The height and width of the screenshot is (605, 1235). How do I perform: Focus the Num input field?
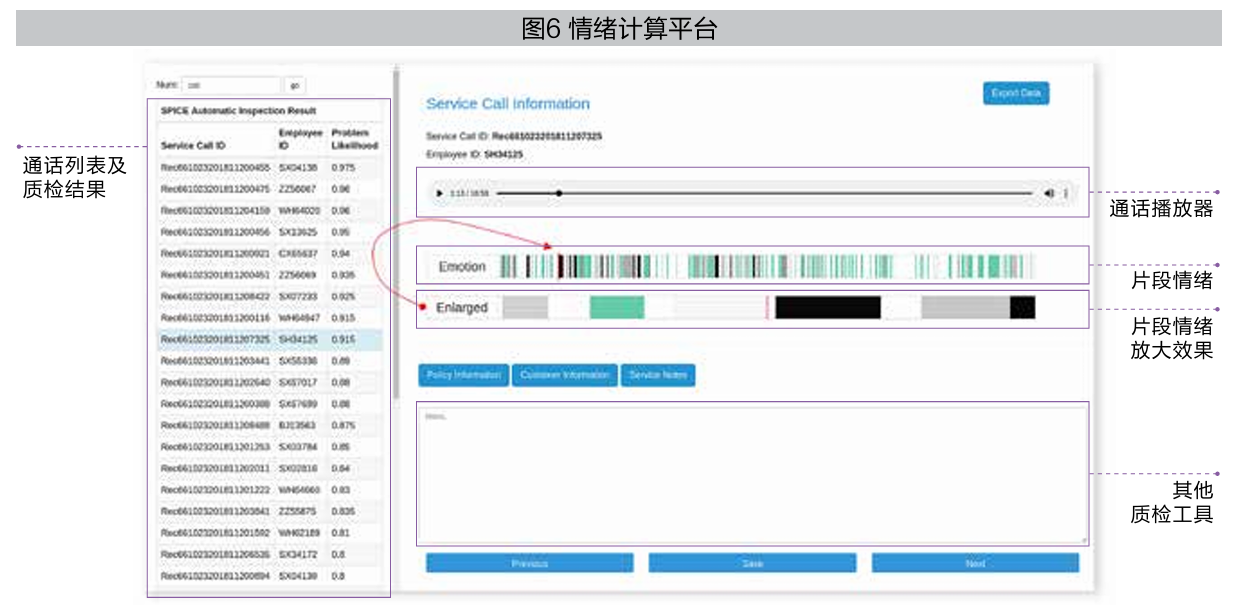(232, 86)
